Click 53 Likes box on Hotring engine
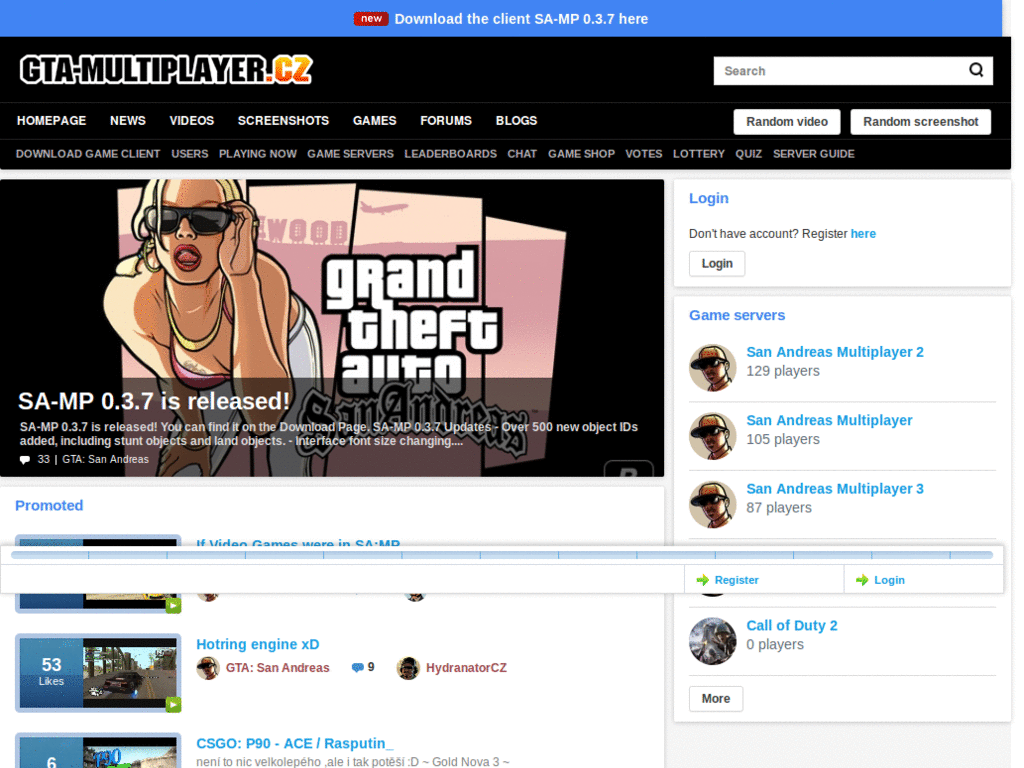Viewport: 1024px width, 768px height. pos(52,673)
